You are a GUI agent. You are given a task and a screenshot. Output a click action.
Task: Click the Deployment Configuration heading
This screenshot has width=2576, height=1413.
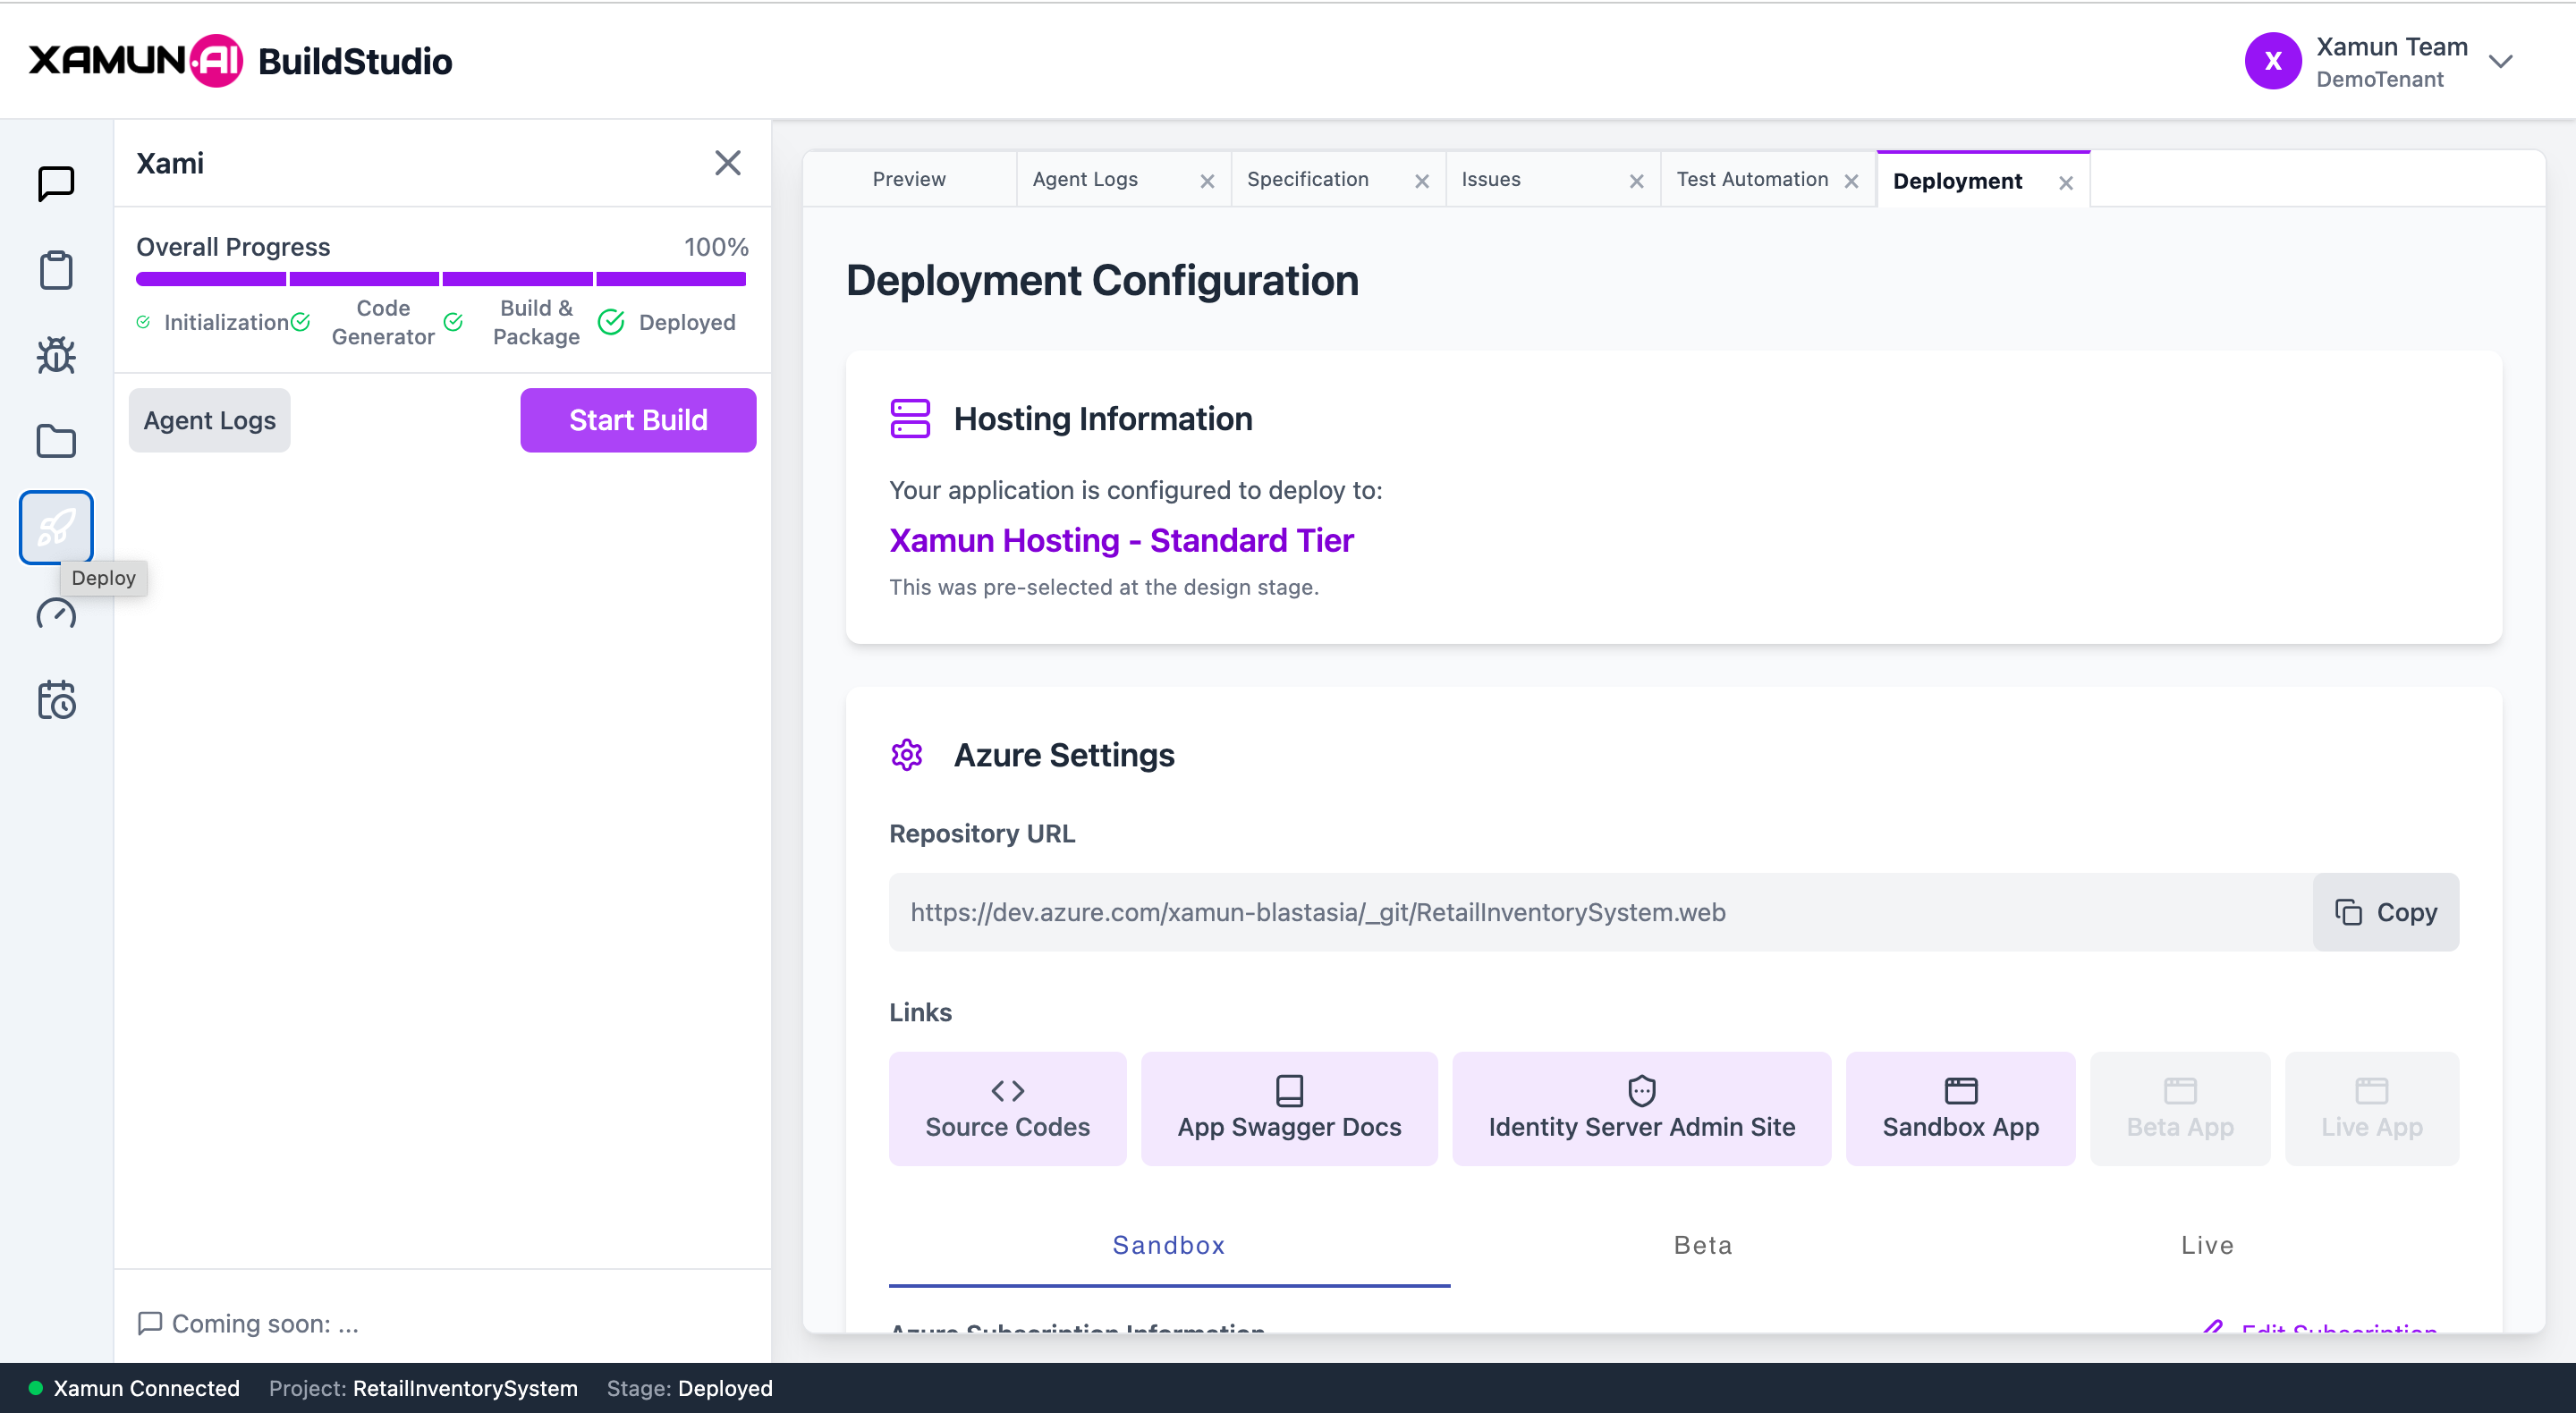[x=1102, y=280]
